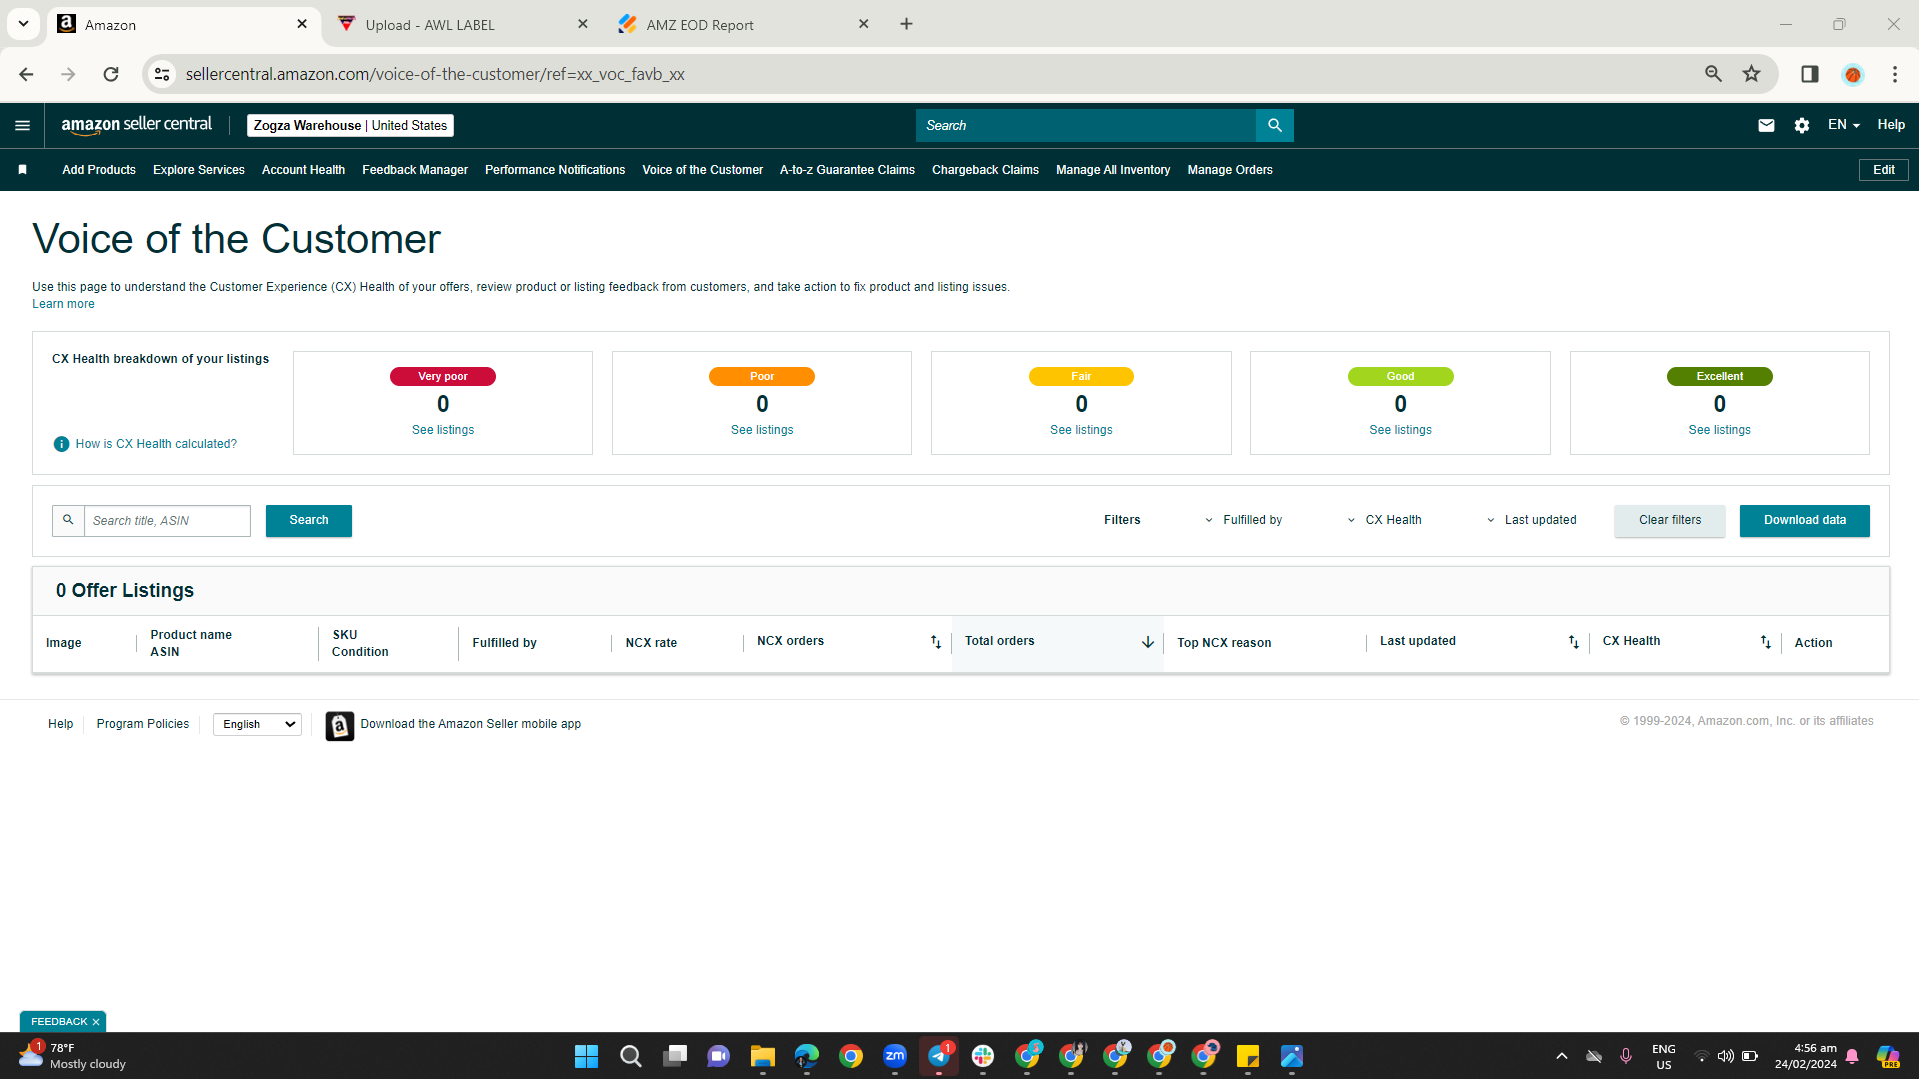Screen dimensions: 1919x1079
Task: Expand the CX Health filter
Action: [1384, 520]
